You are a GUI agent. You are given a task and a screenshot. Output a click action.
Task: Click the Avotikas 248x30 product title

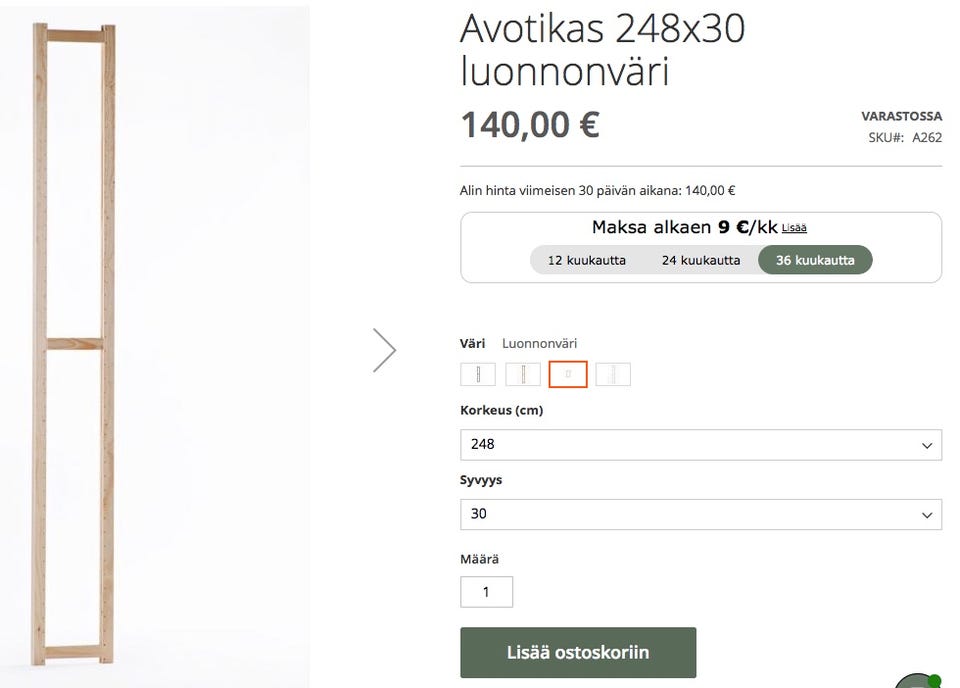click(x=603, y=50)
